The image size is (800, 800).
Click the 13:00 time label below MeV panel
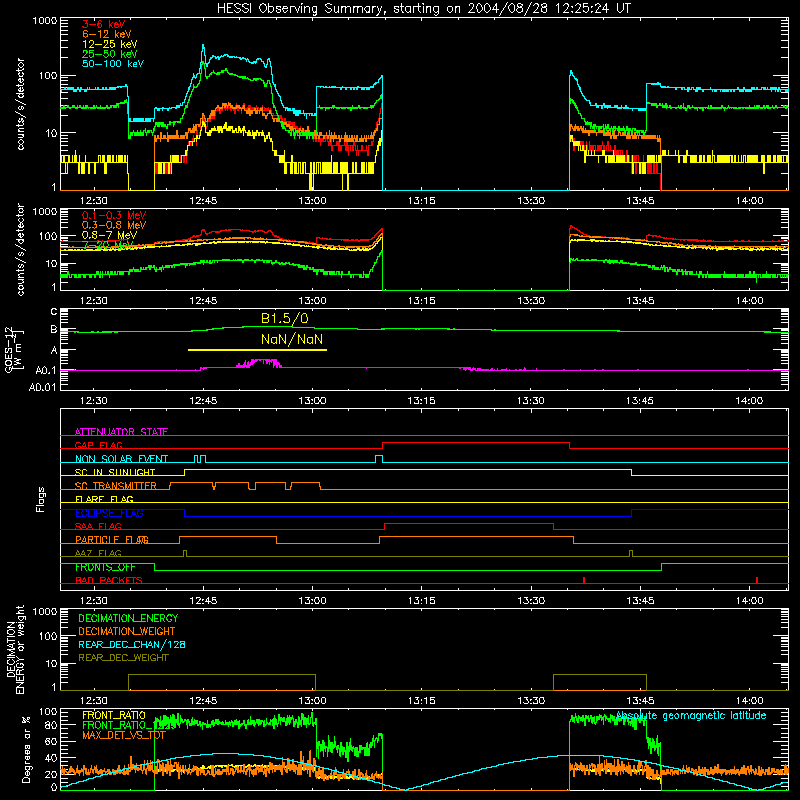point(312,301)
